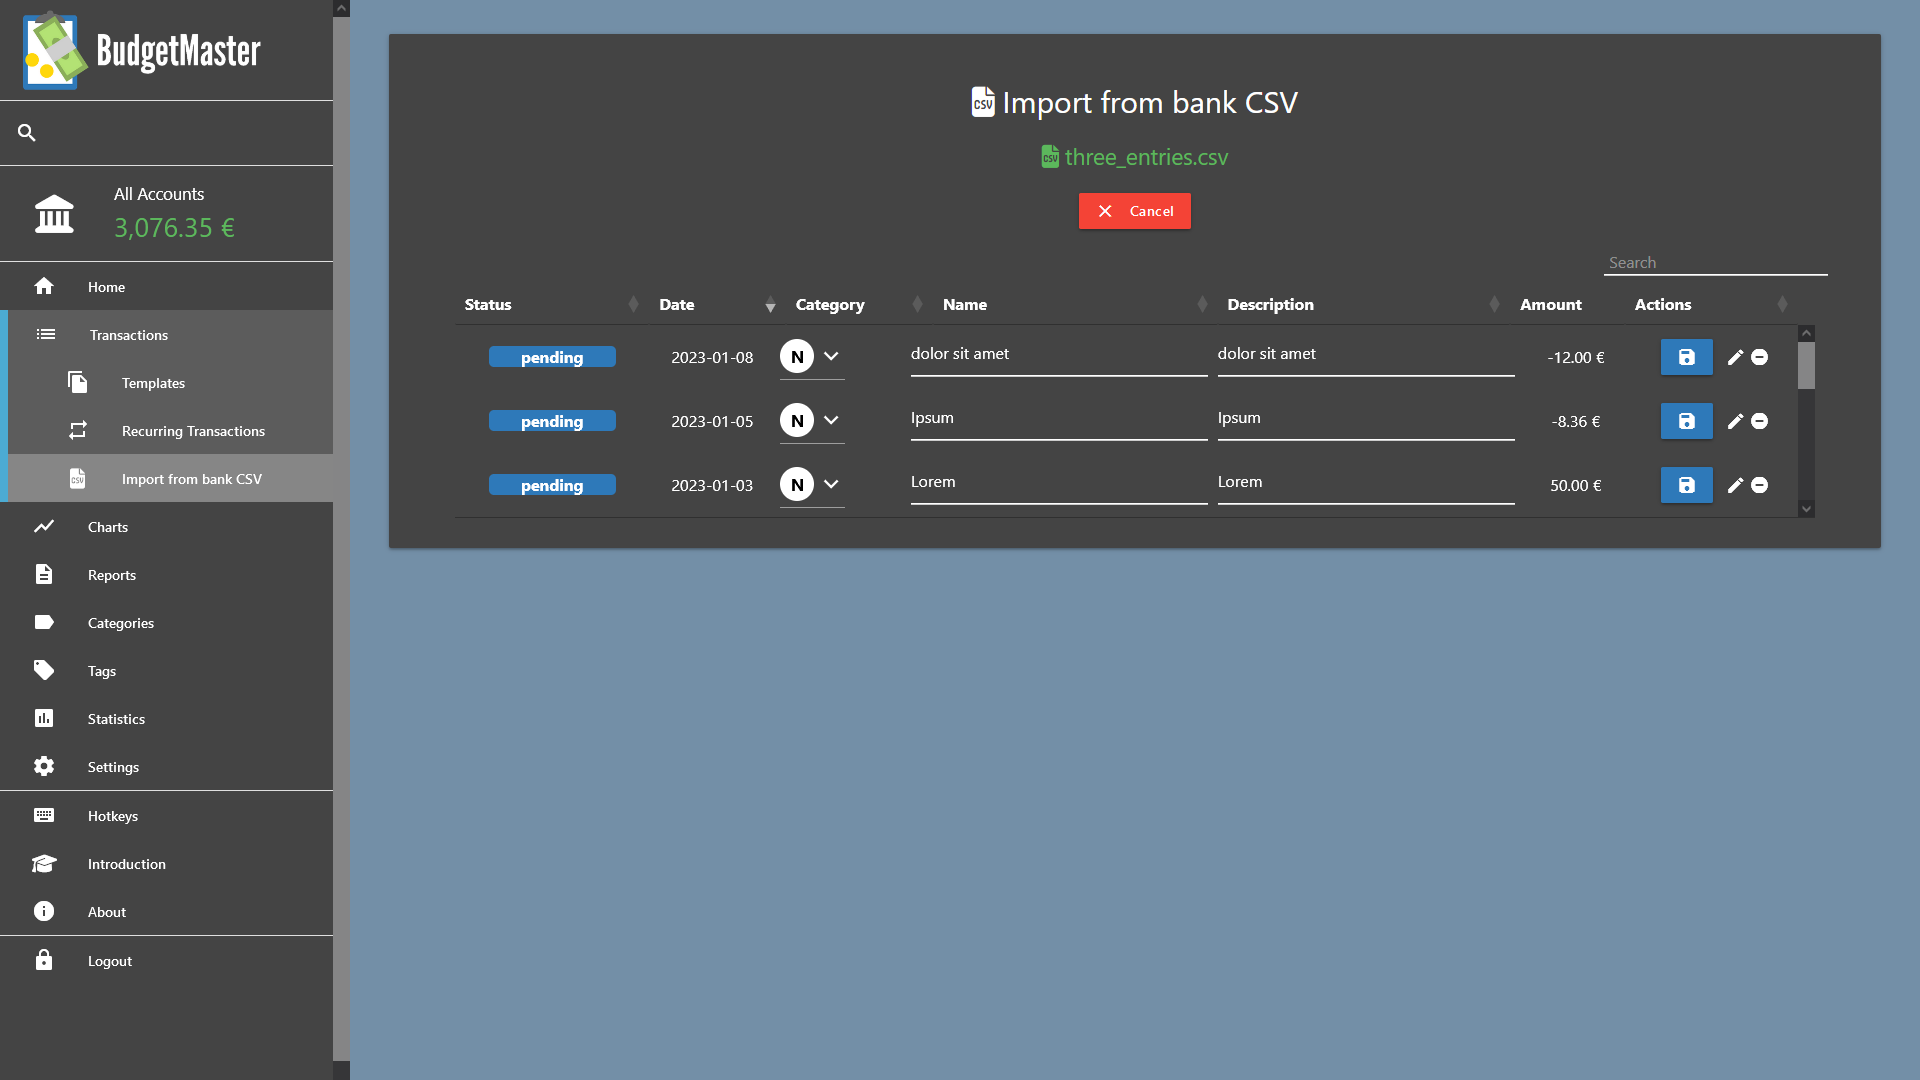The width and height of the screenshot is (1920, 1080).
Task: Click the sidebar scrollbar up arrow
Action: tap(341, 8)
